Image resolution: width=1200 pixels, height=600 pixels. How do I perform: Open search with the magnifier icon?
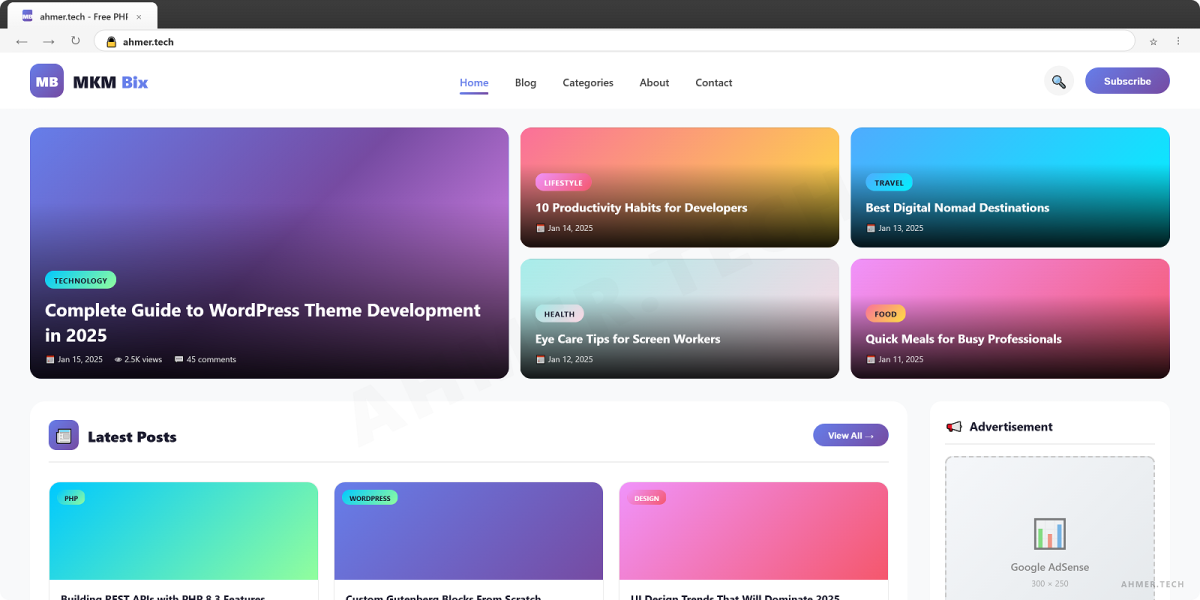pyautogui.click(x=1058, y=82)
